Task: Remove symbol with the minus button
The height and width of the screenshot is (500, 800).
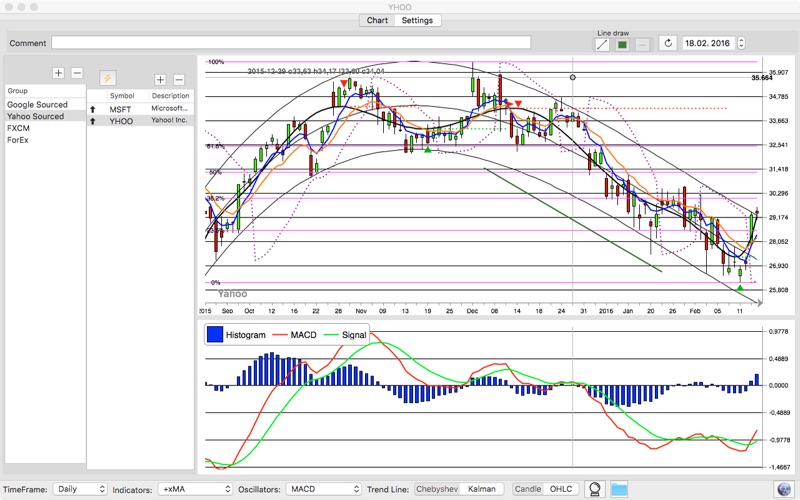Action: click(179, 79)
